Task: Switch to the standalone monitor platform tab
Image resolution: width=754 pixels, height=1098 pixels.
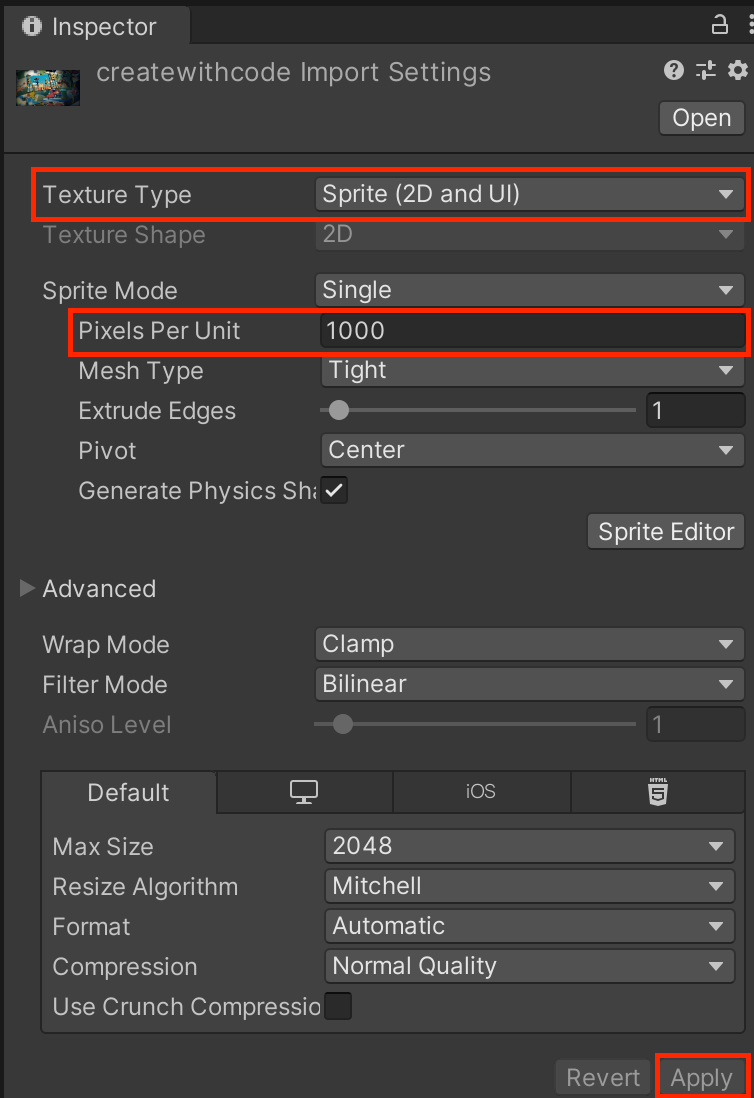Action: pos(304,792)
